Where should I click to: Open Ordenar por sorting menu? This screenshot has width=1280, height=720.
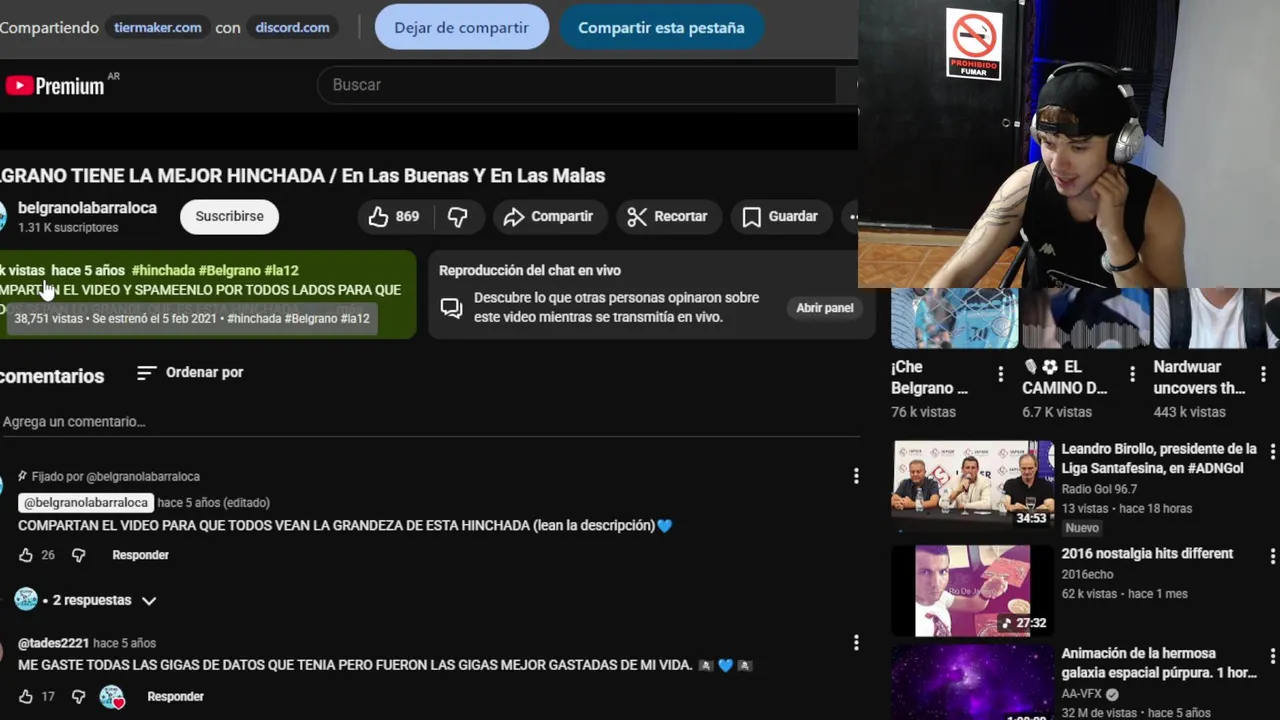coord(190,372)
